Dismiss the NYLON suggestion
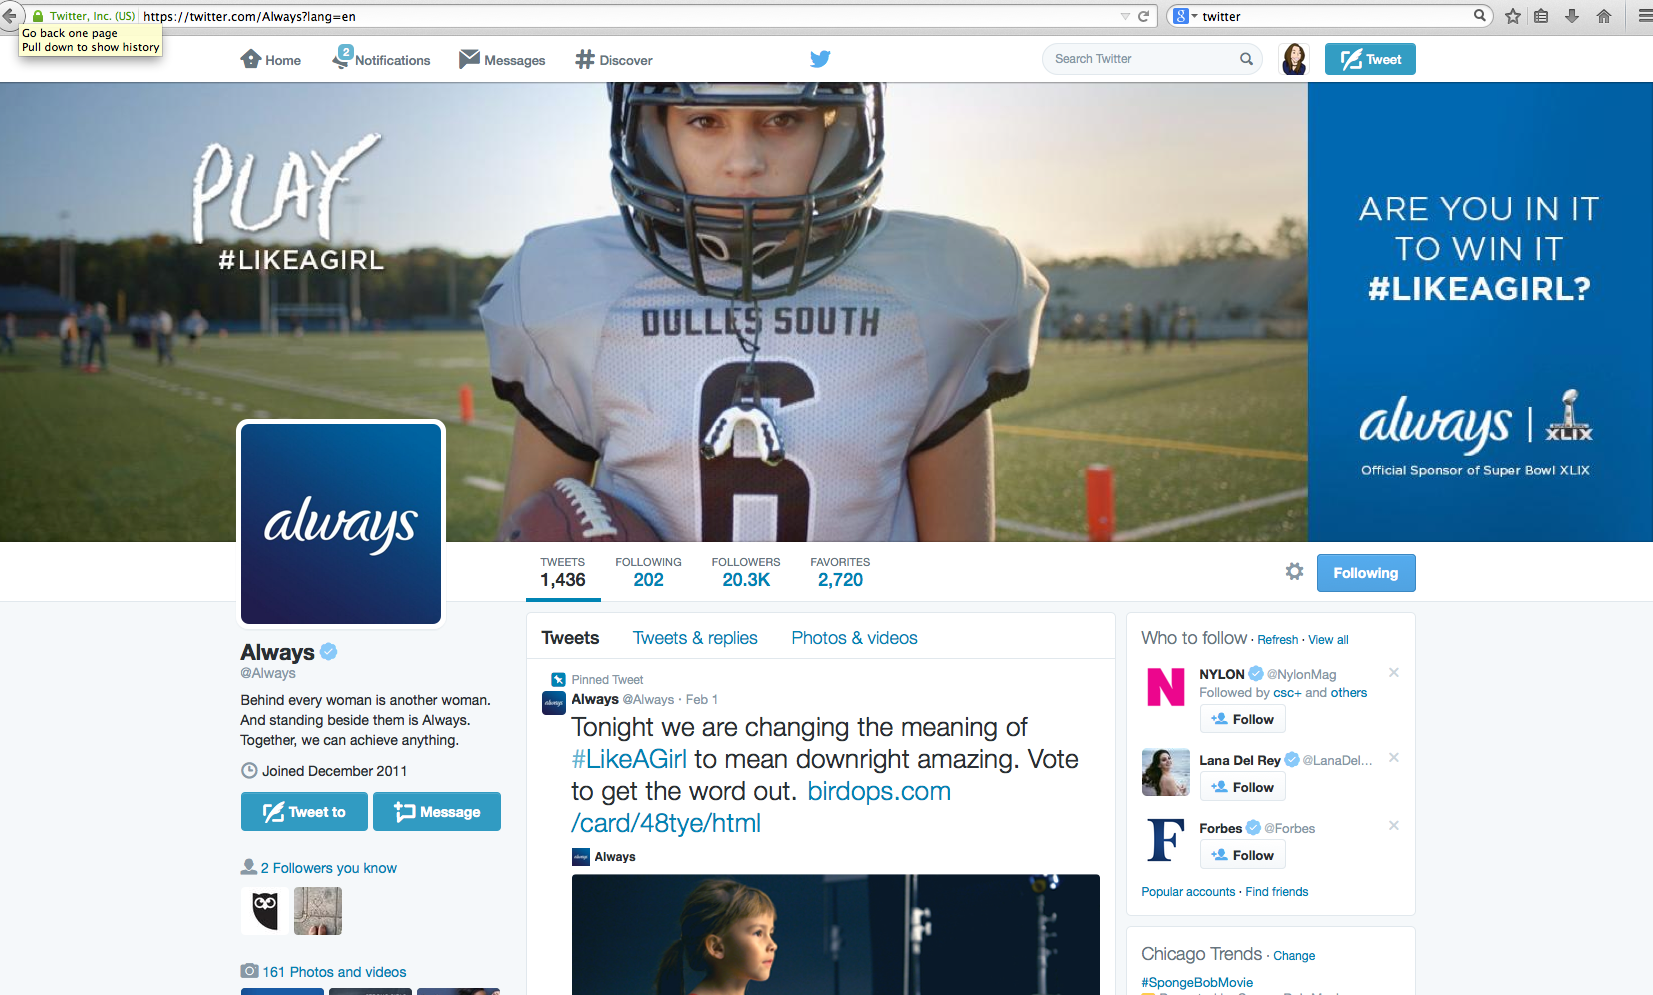 click(1394, 672)
